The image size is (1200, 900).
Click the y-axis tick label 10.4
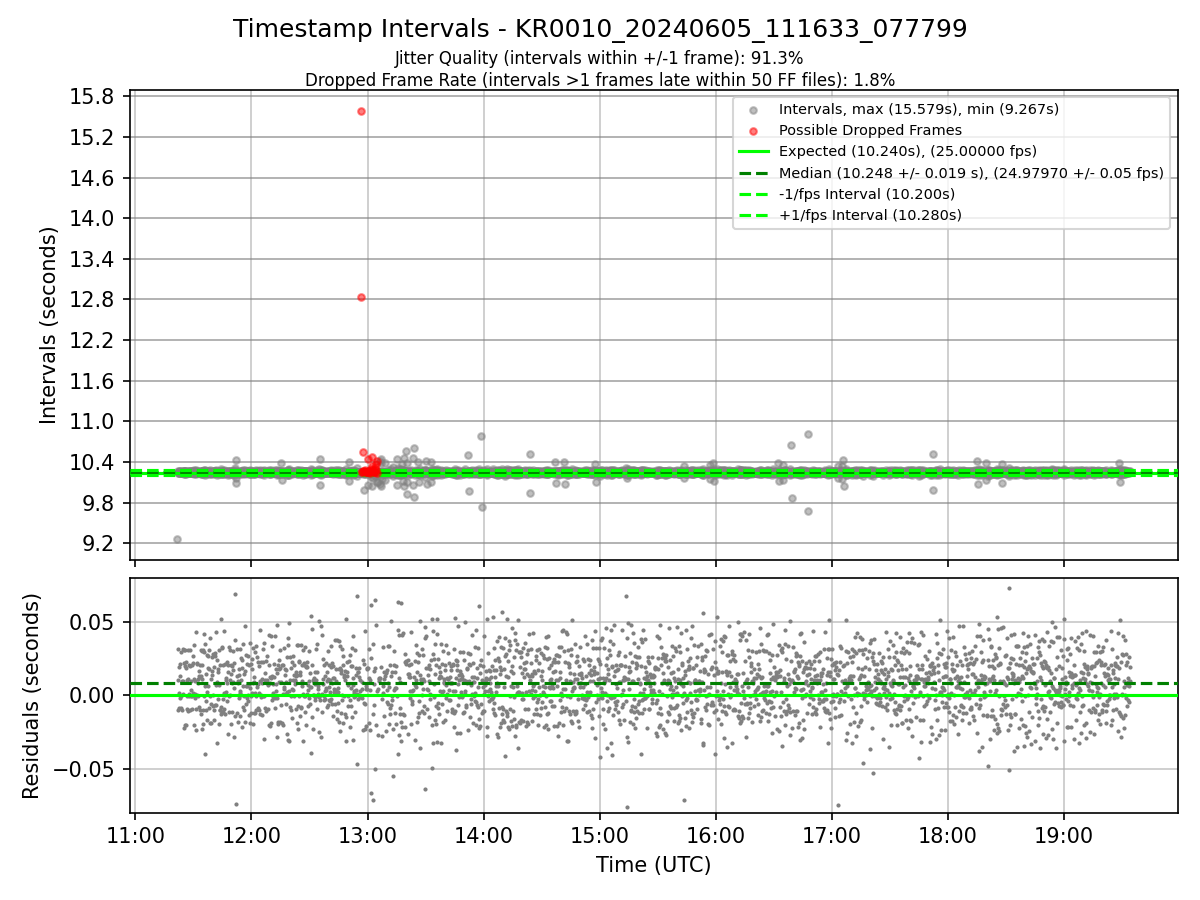coord(93,462)
